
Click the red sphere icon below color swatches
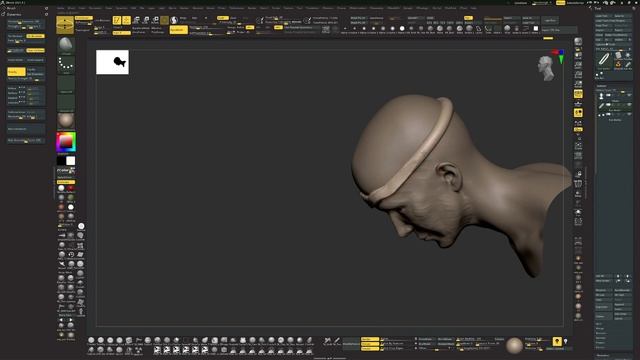[71, 188]
